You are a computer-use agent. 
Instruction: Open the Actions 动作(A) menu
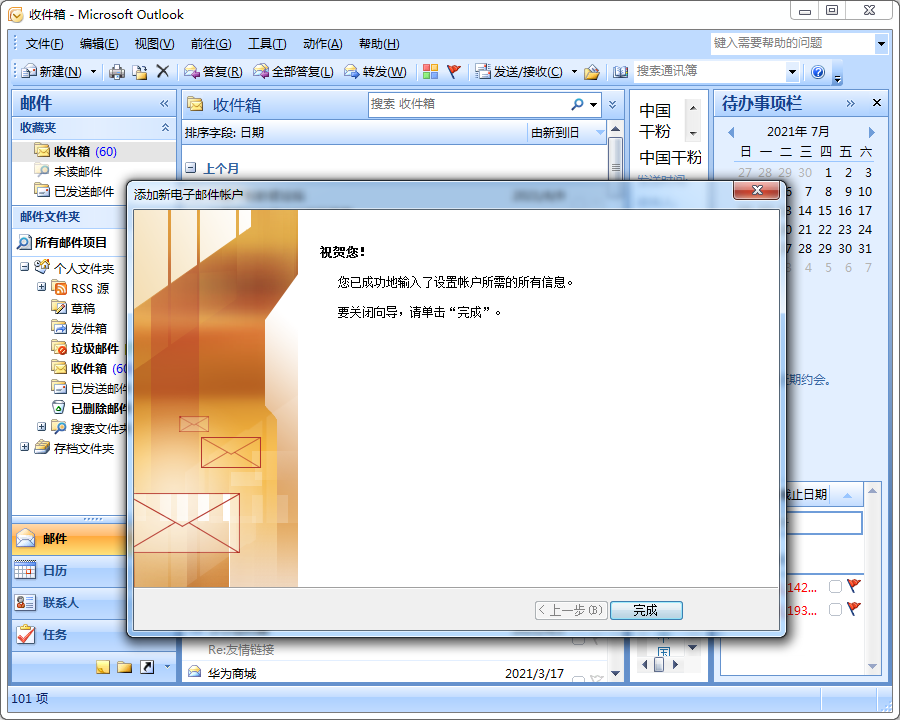click(323, 44)
